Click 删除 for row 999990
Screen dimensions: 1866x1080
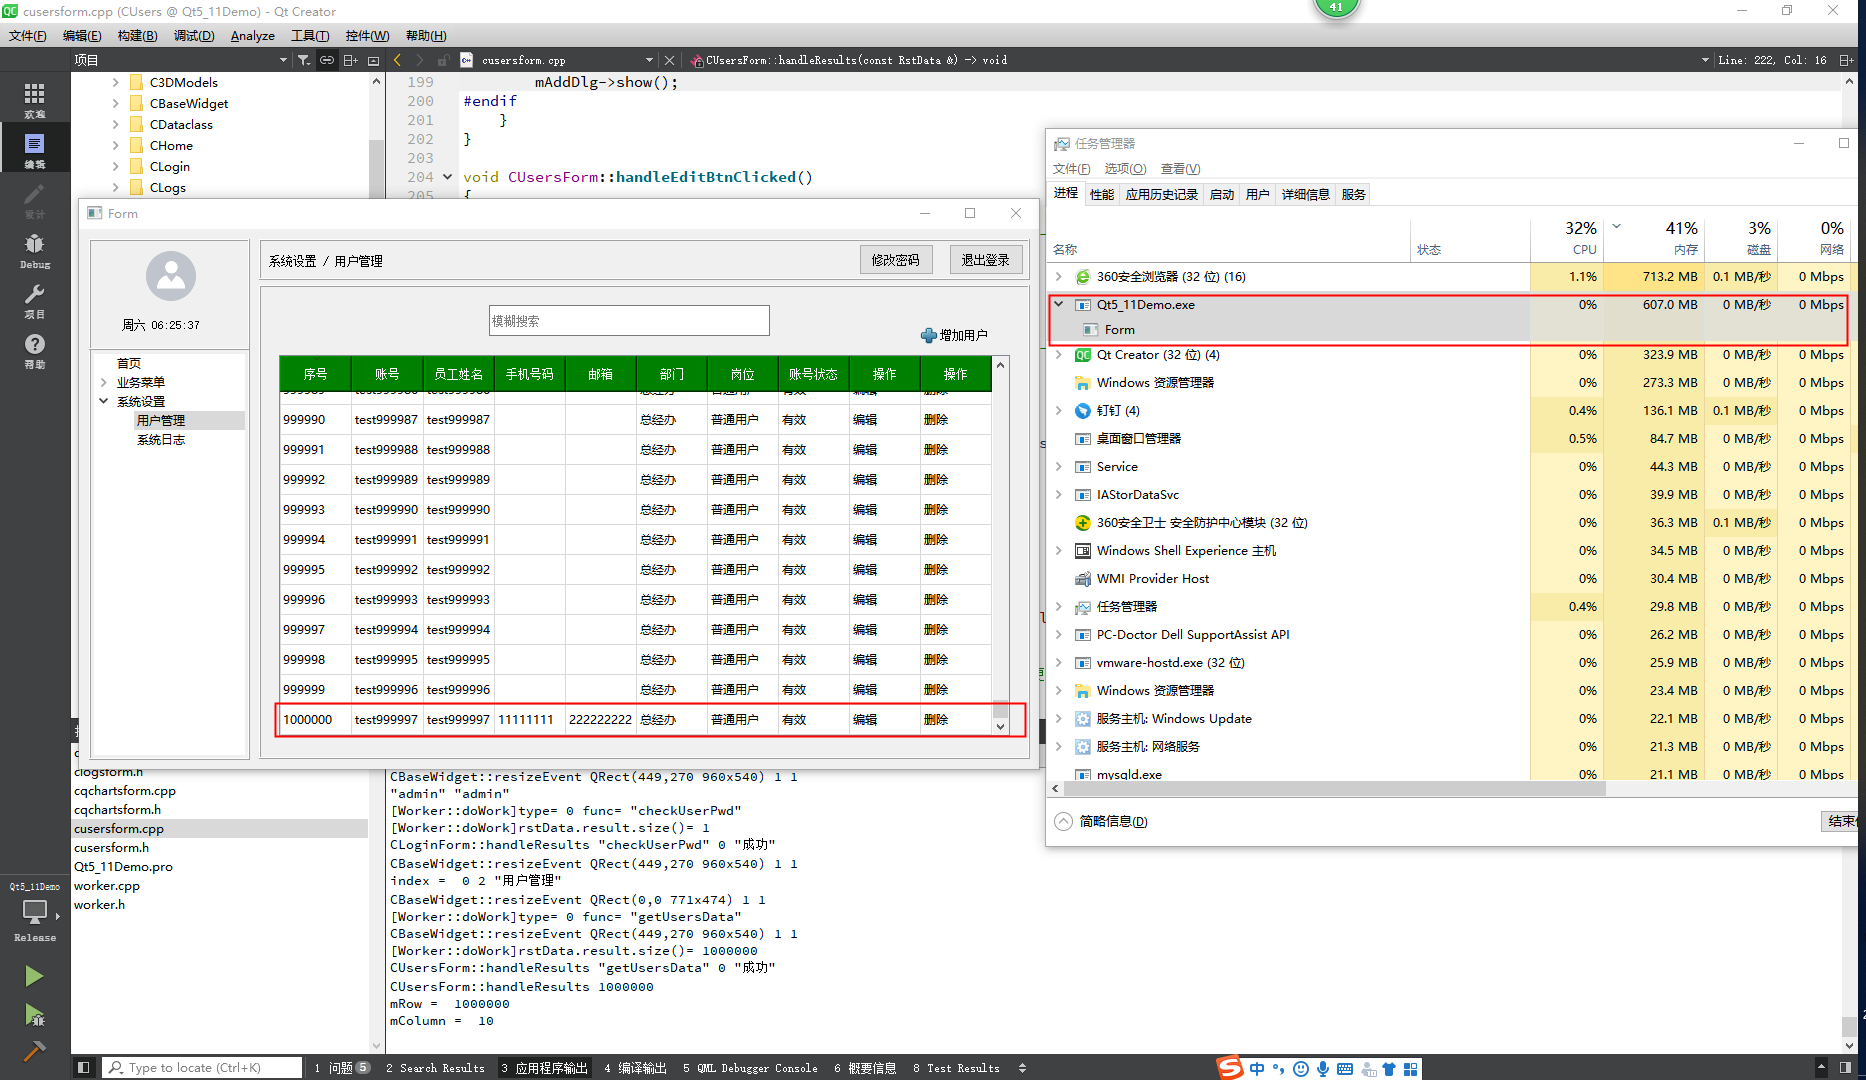(x=936, y=420)
